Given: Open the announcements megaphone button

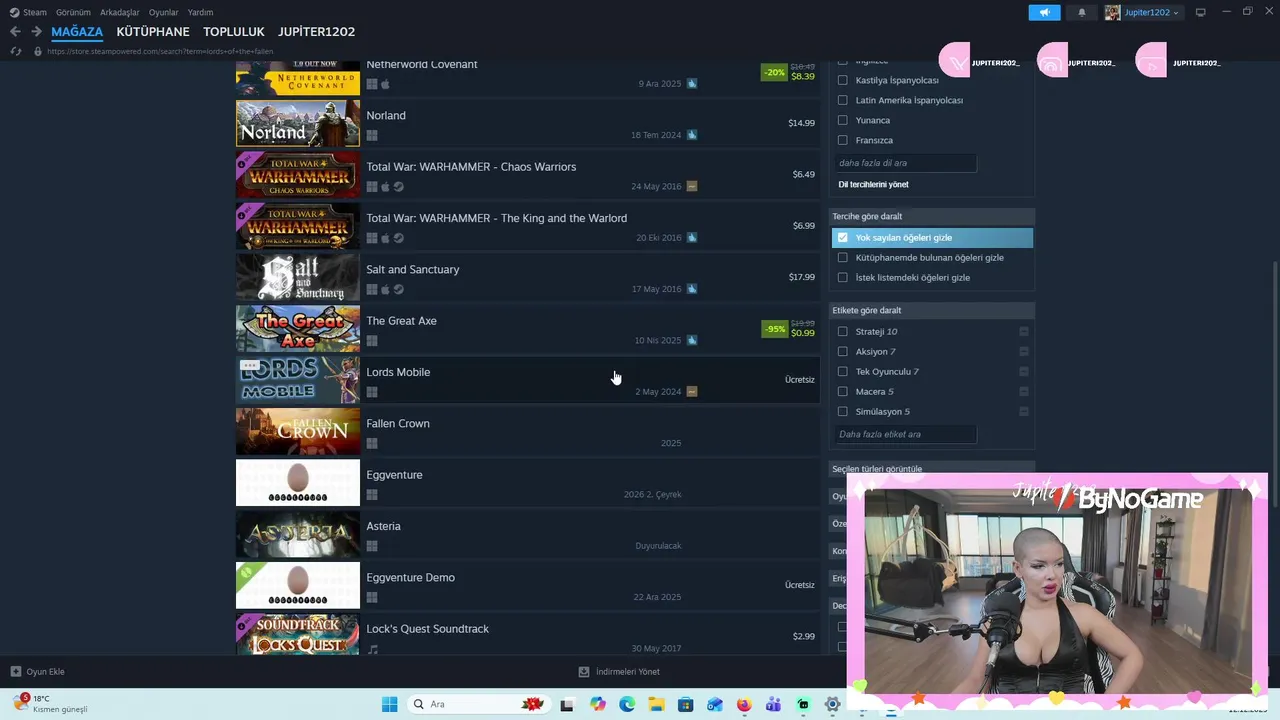Looking at the screenshot, I should (1044, 12).
